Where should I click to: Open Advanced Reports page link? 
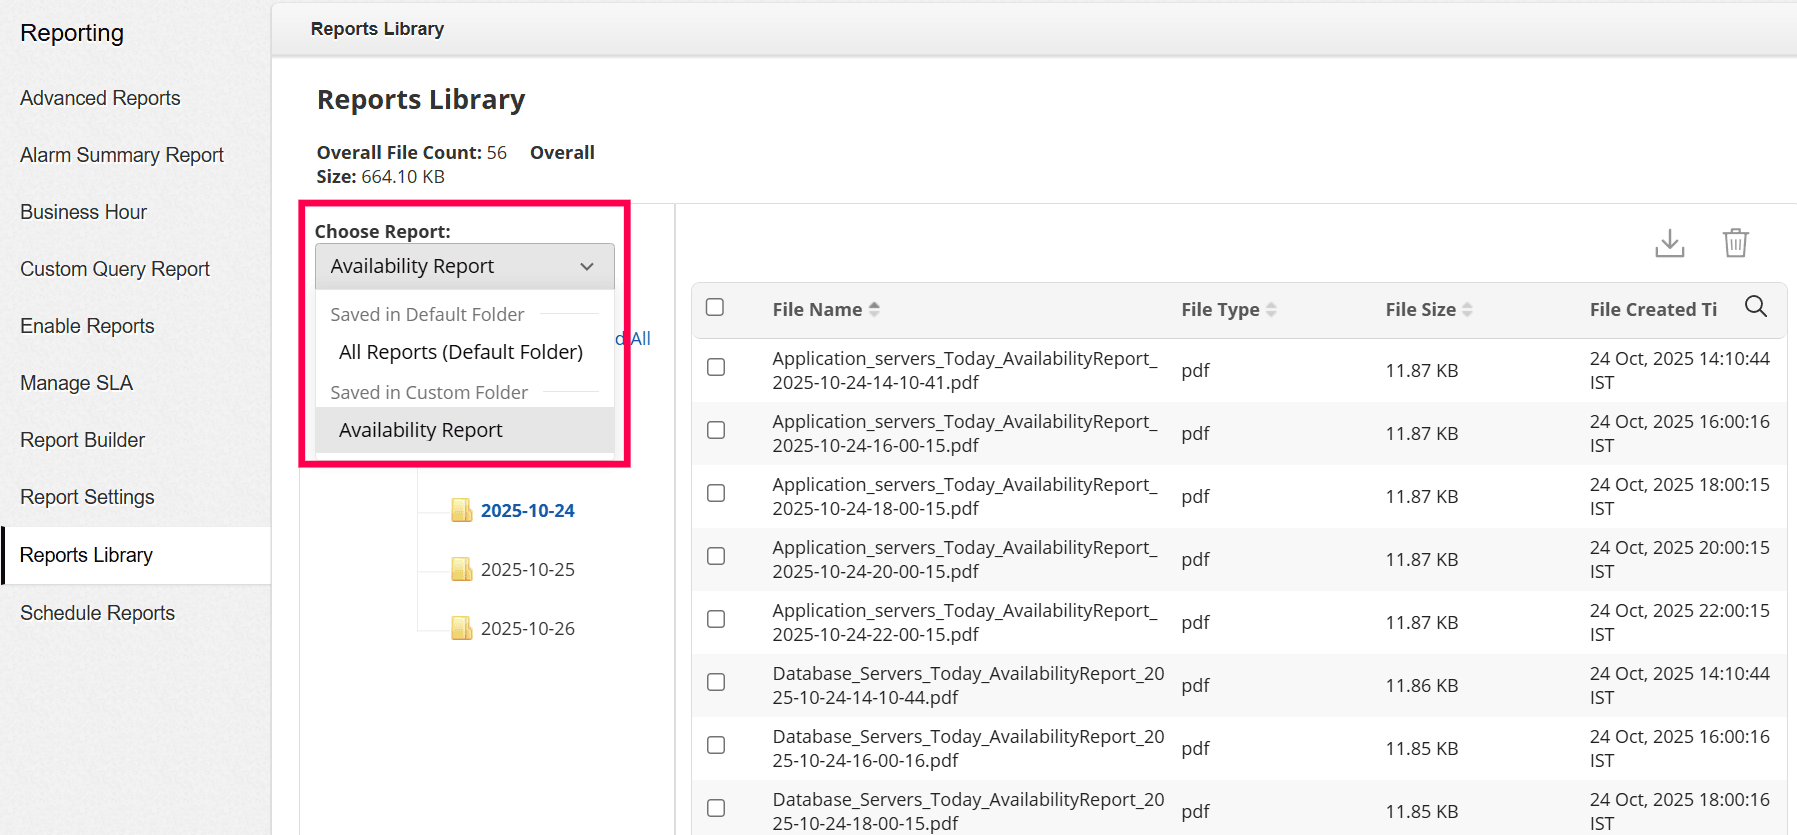(100, 98)
